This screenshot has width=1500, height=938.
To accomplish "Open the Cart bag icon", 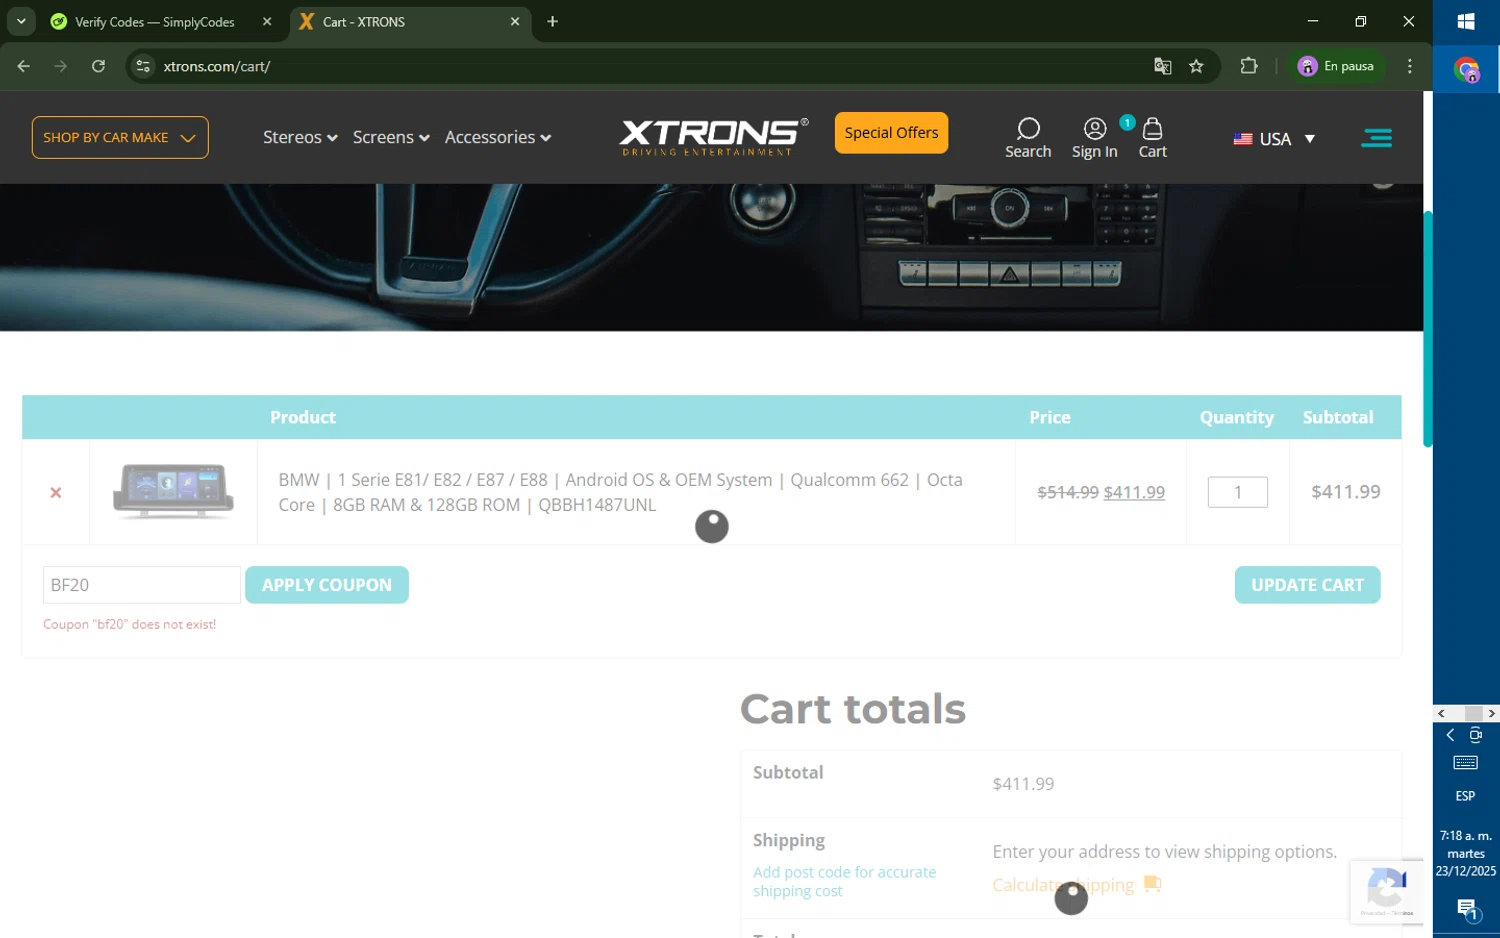I will point(1152,138).
